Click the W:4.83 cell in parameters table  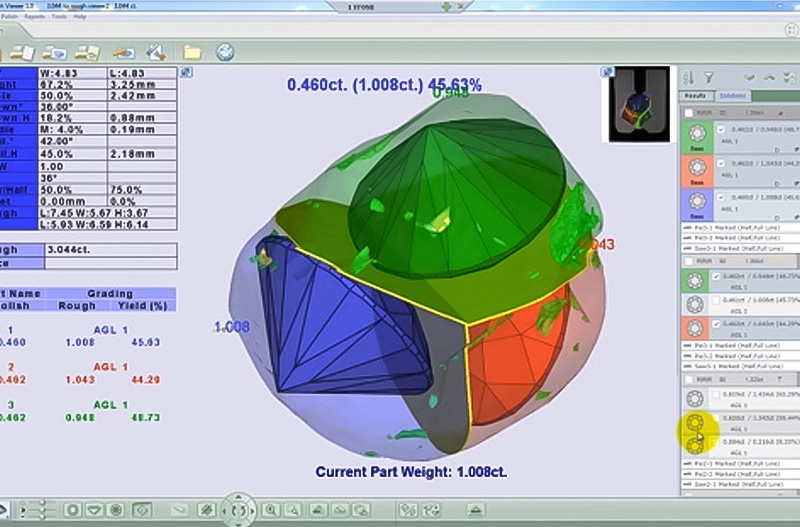pyautogui.click(x=72, y=73)
